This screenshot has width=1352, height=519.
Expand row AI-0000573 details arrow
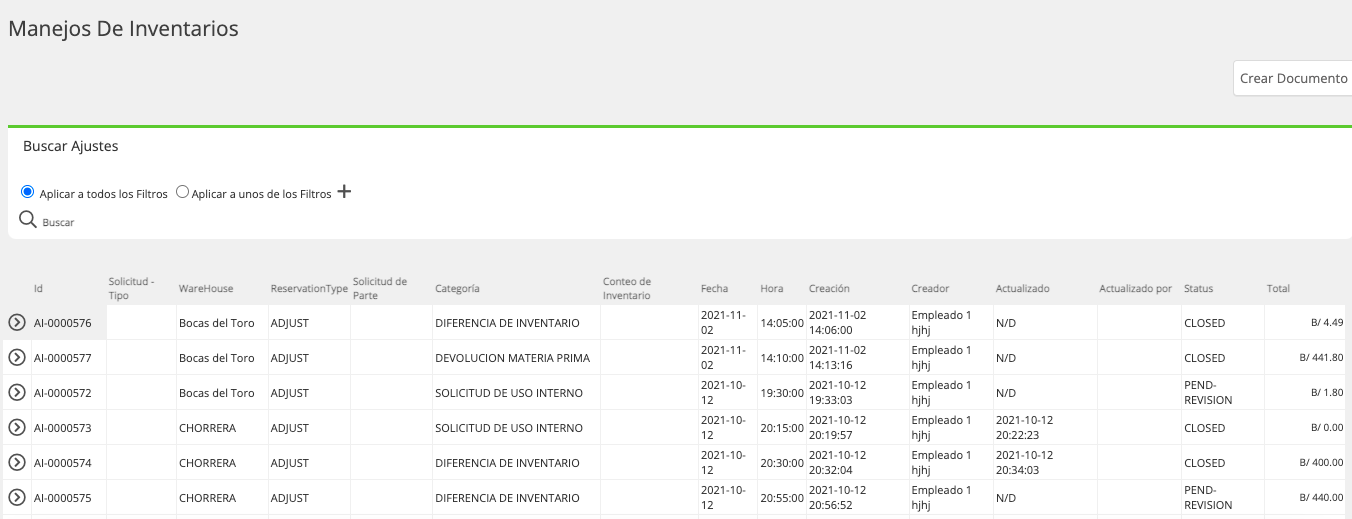point(16,427)
